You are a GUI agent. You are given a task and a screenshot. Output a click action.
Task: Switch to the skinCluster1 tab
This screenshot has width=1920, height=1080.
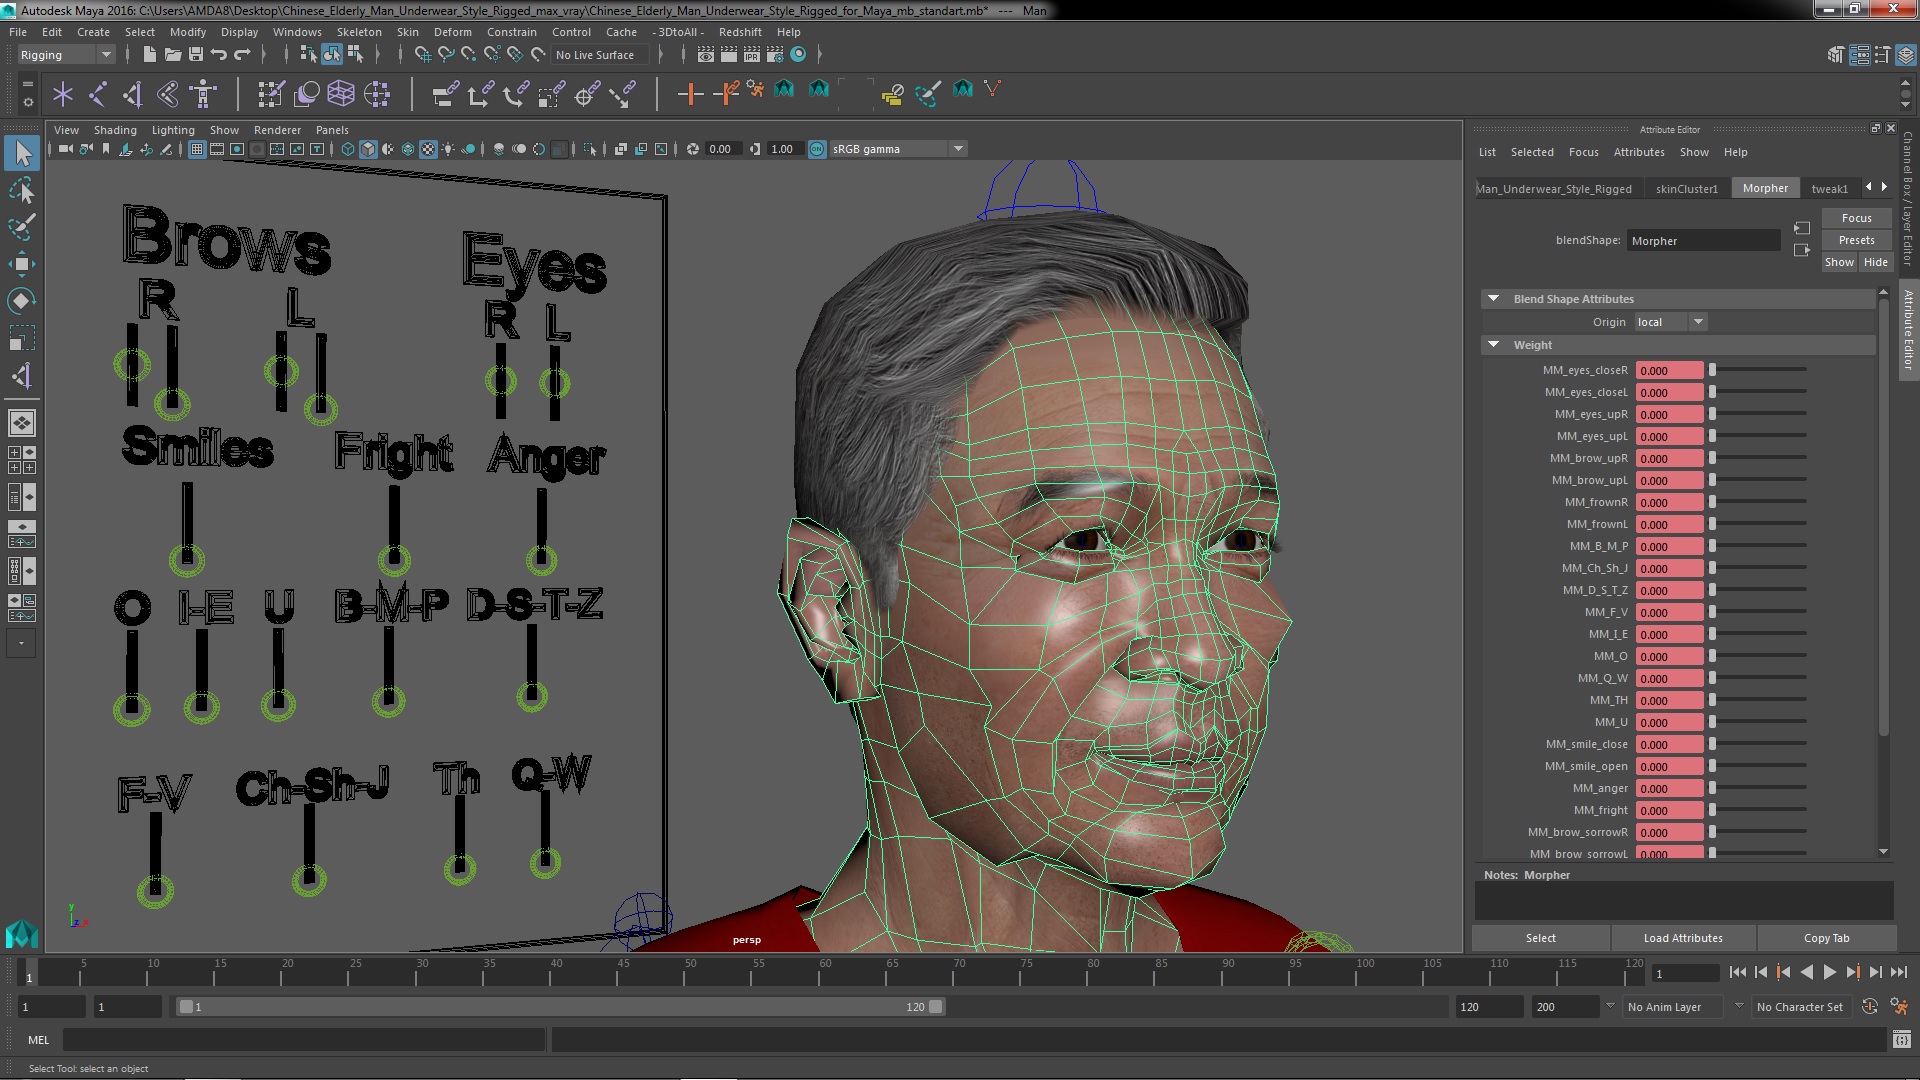tap(1686, 188)
